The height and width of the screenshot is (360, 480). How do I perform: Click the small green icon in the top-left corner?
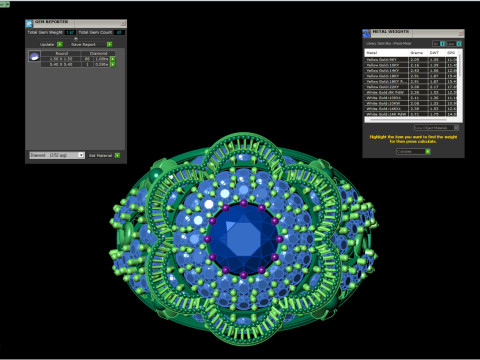pos(5,4)
